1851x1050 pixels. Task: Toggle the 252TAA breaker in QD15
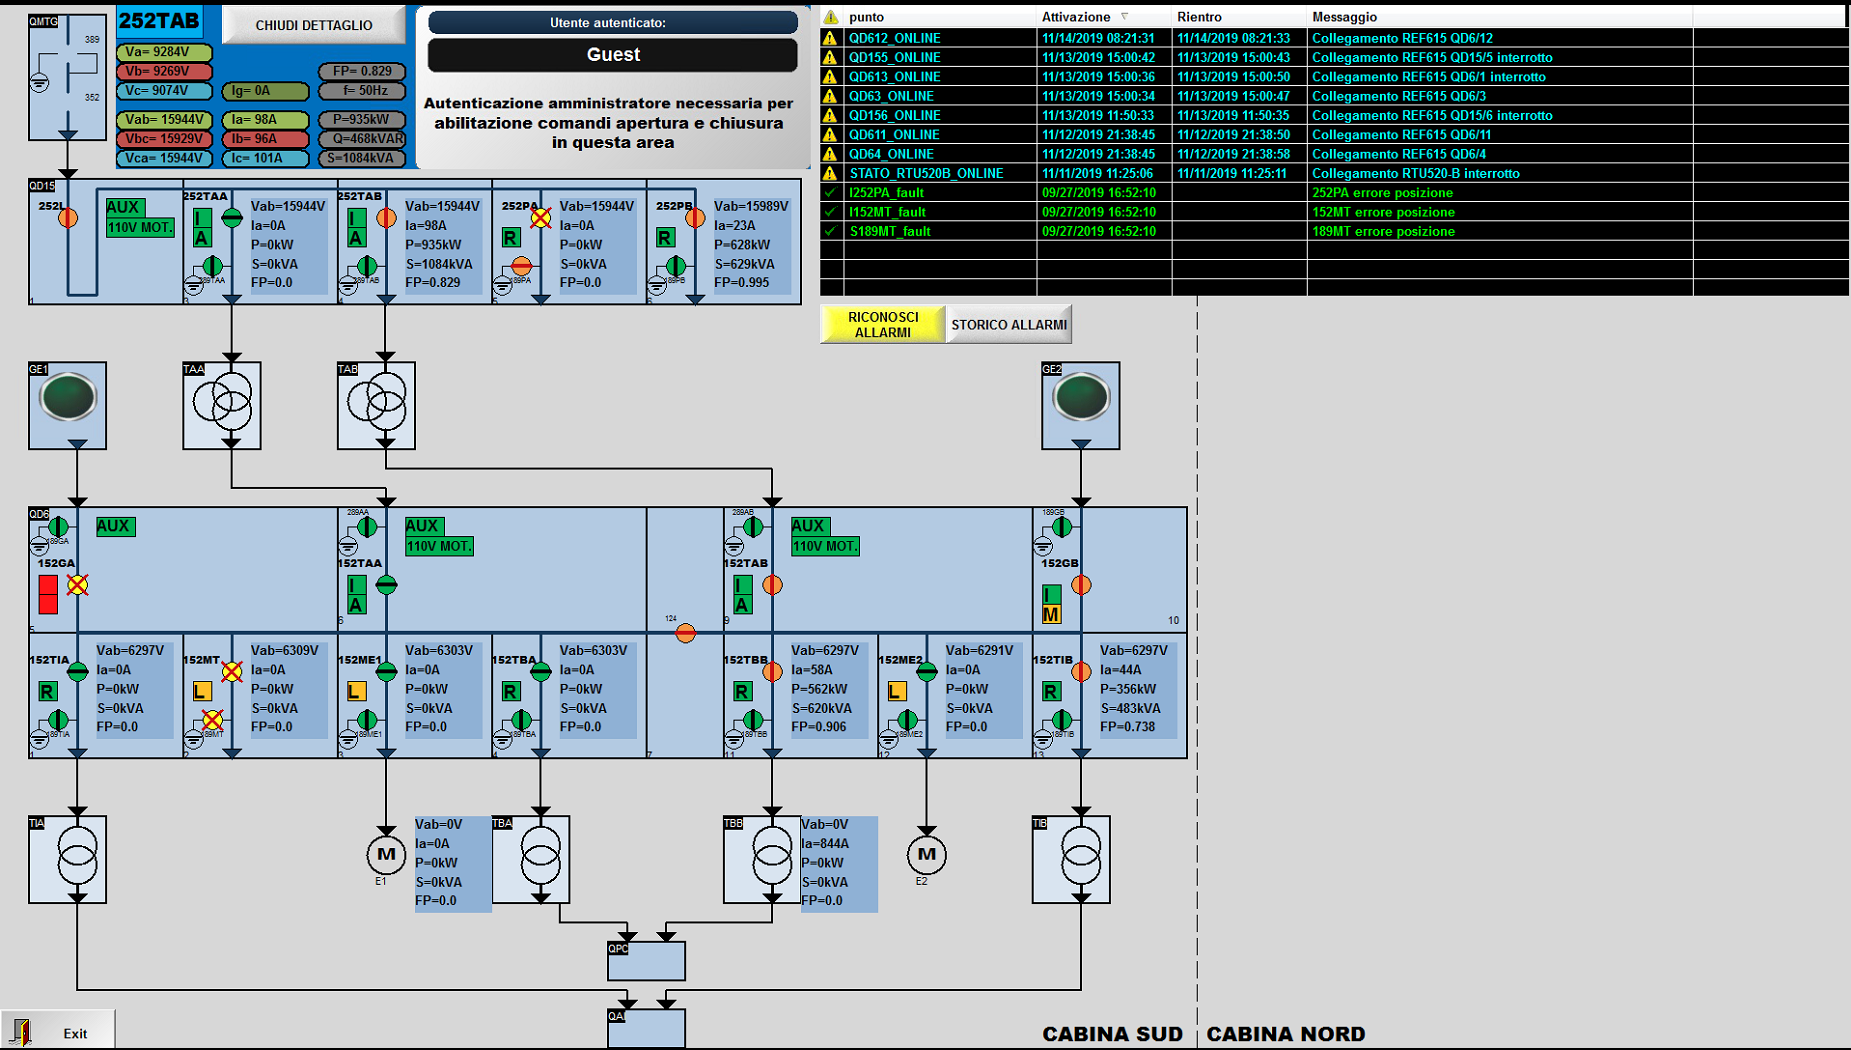tap(232, 217)
